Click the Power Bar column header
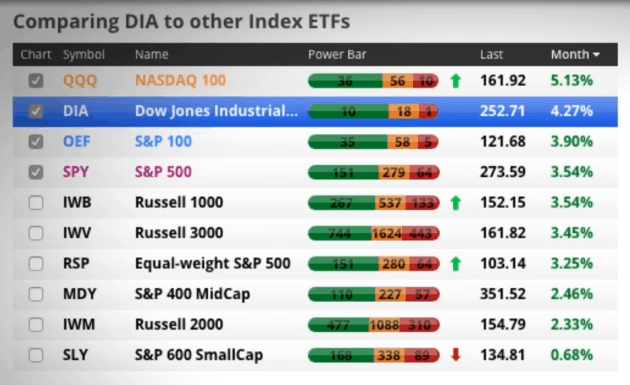This screenshot has width=630, height=385. (x=337, y=54)
